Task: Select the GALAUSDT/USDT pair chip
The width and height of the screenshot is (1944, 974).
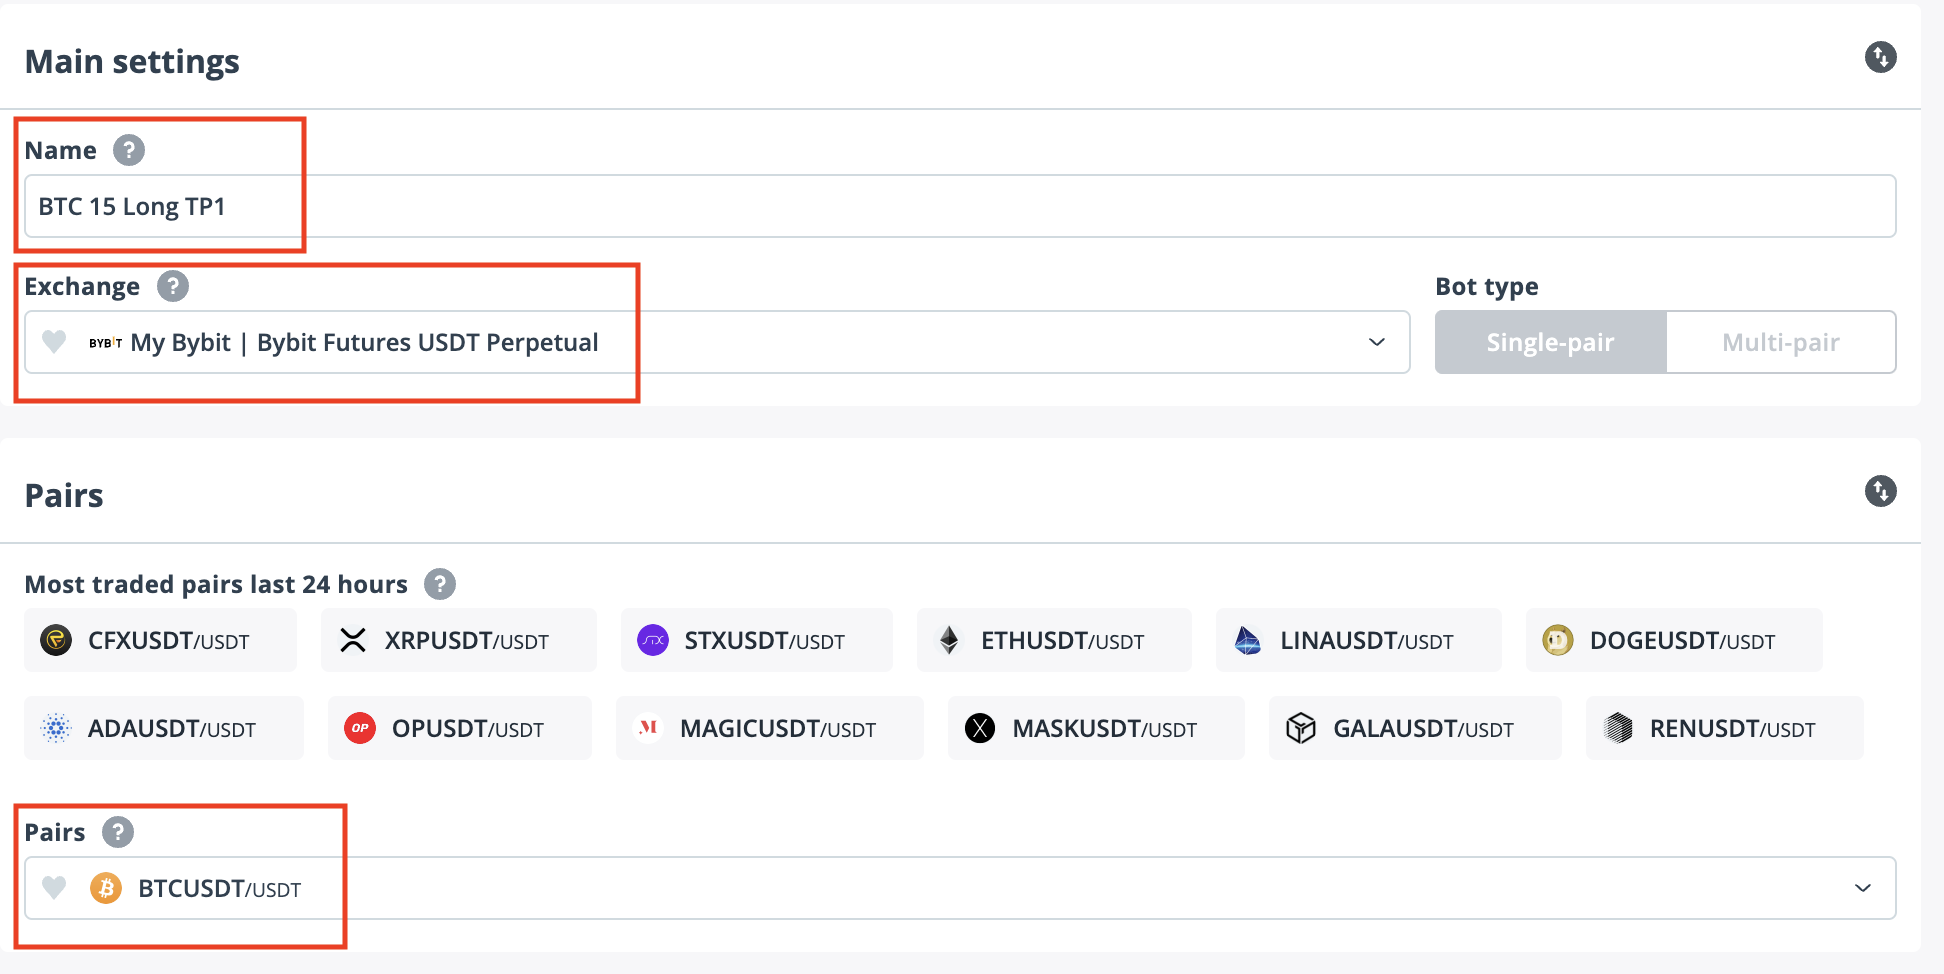Action: (x=1414, y=728)
